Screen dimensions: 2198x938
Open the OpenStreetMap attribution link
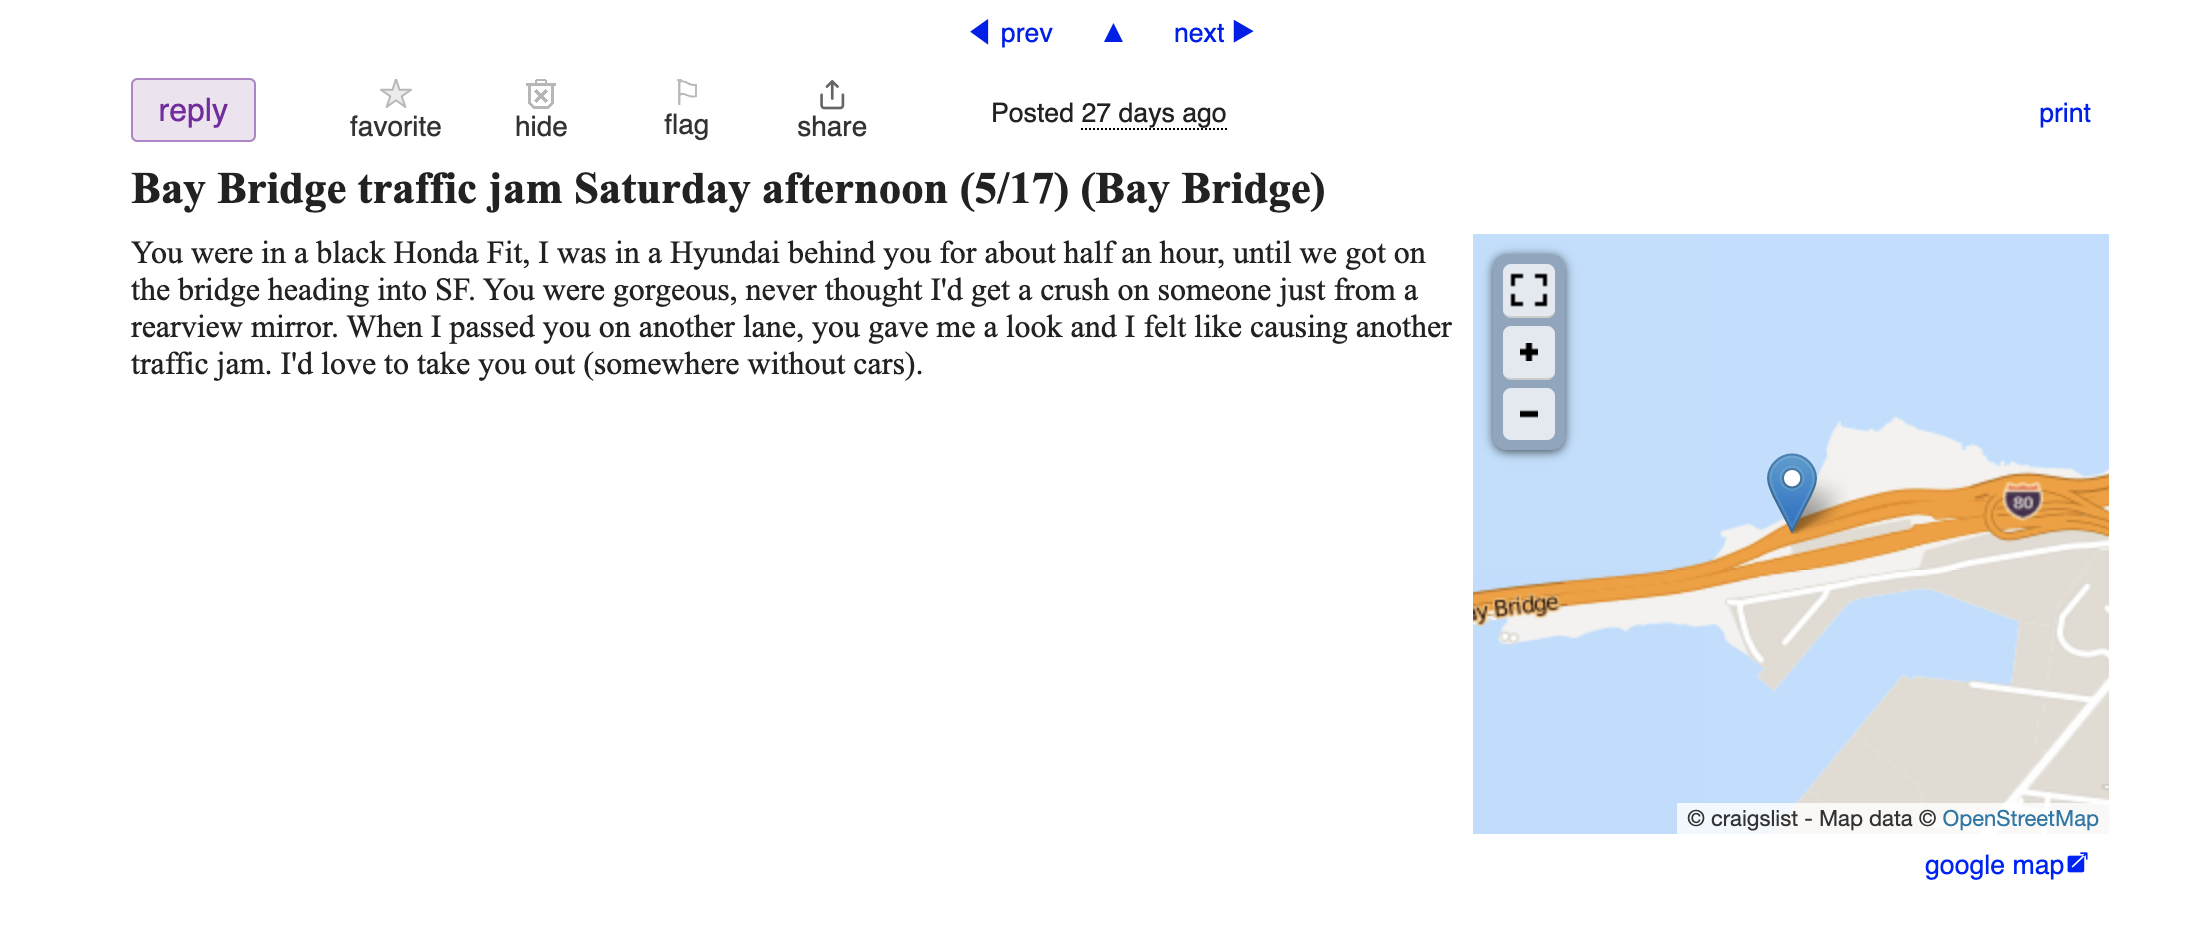(x=2020, y=818)
